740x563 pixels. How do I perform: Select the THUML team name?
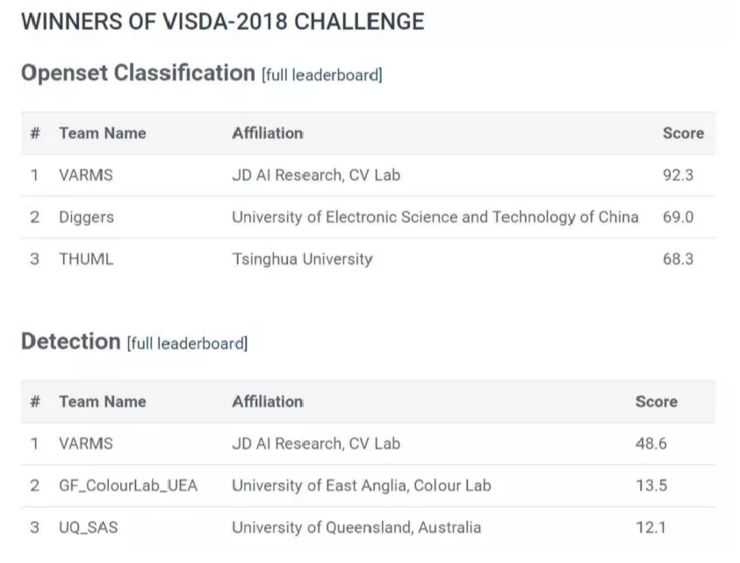click(x=86, y=259)
